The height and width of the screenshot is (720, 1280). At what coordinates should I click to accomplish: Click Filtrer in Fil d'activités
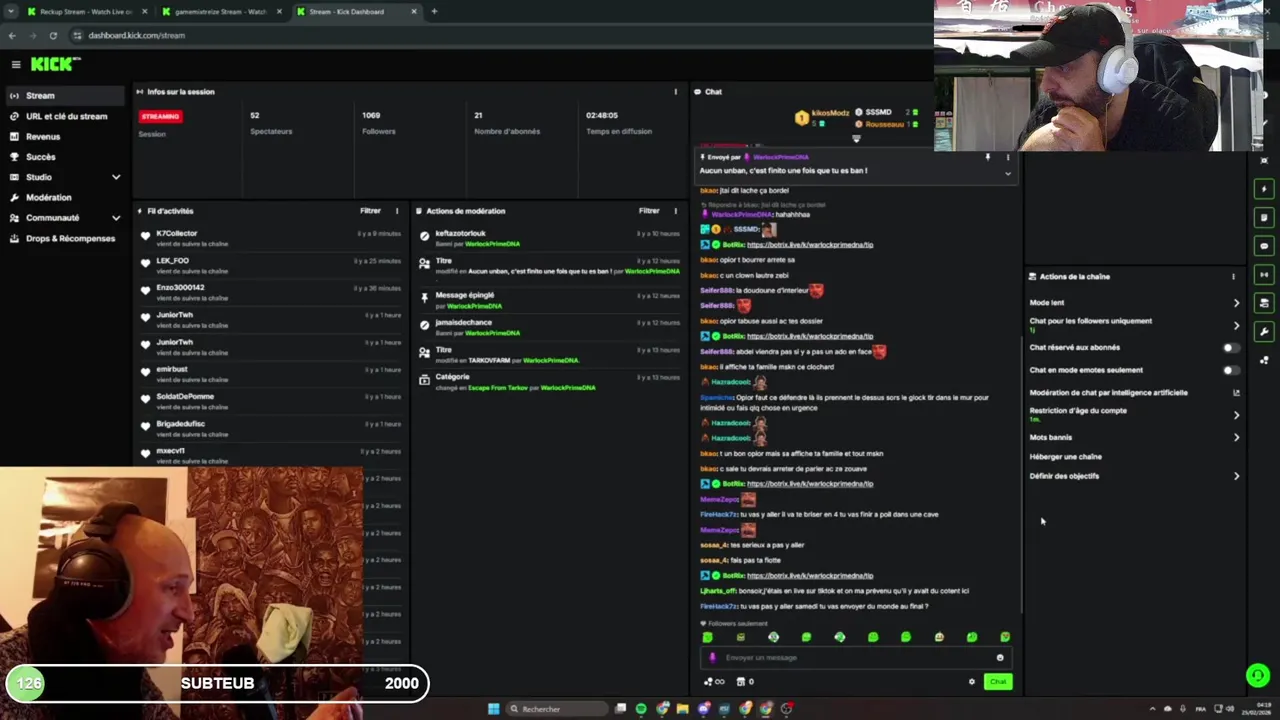[370, 211]
